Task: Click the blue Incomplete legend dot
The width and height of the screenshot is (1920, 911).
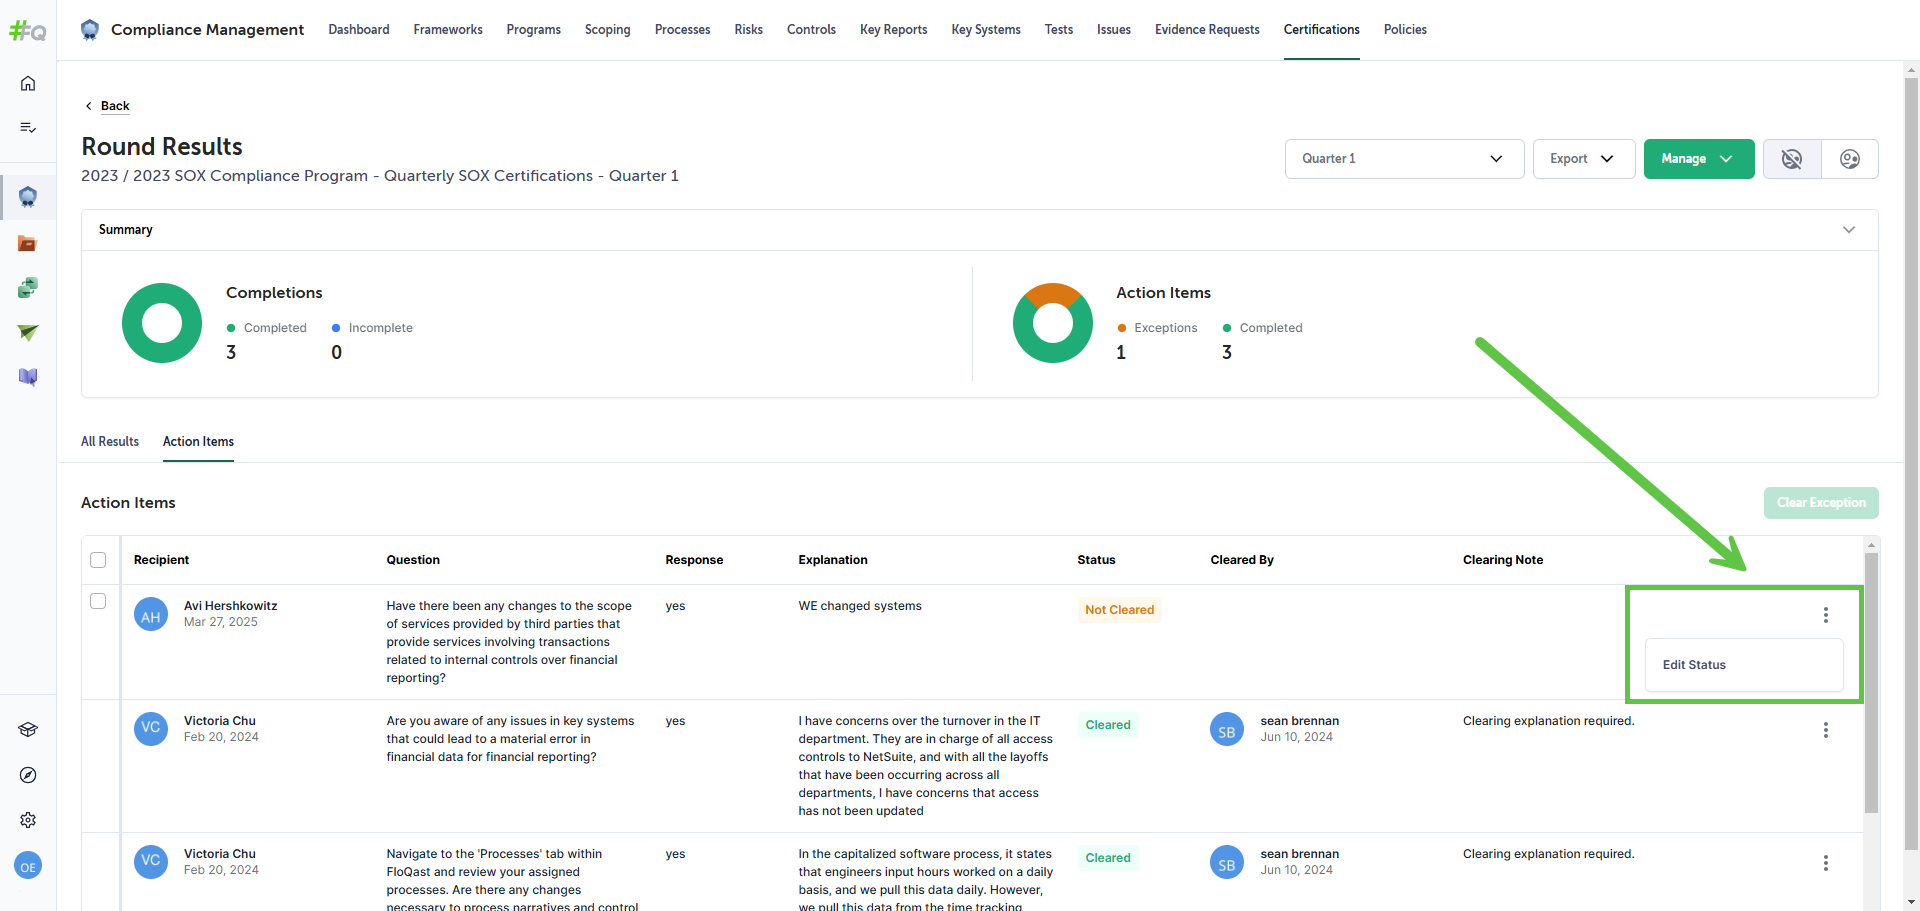Action: coord(336,328)
